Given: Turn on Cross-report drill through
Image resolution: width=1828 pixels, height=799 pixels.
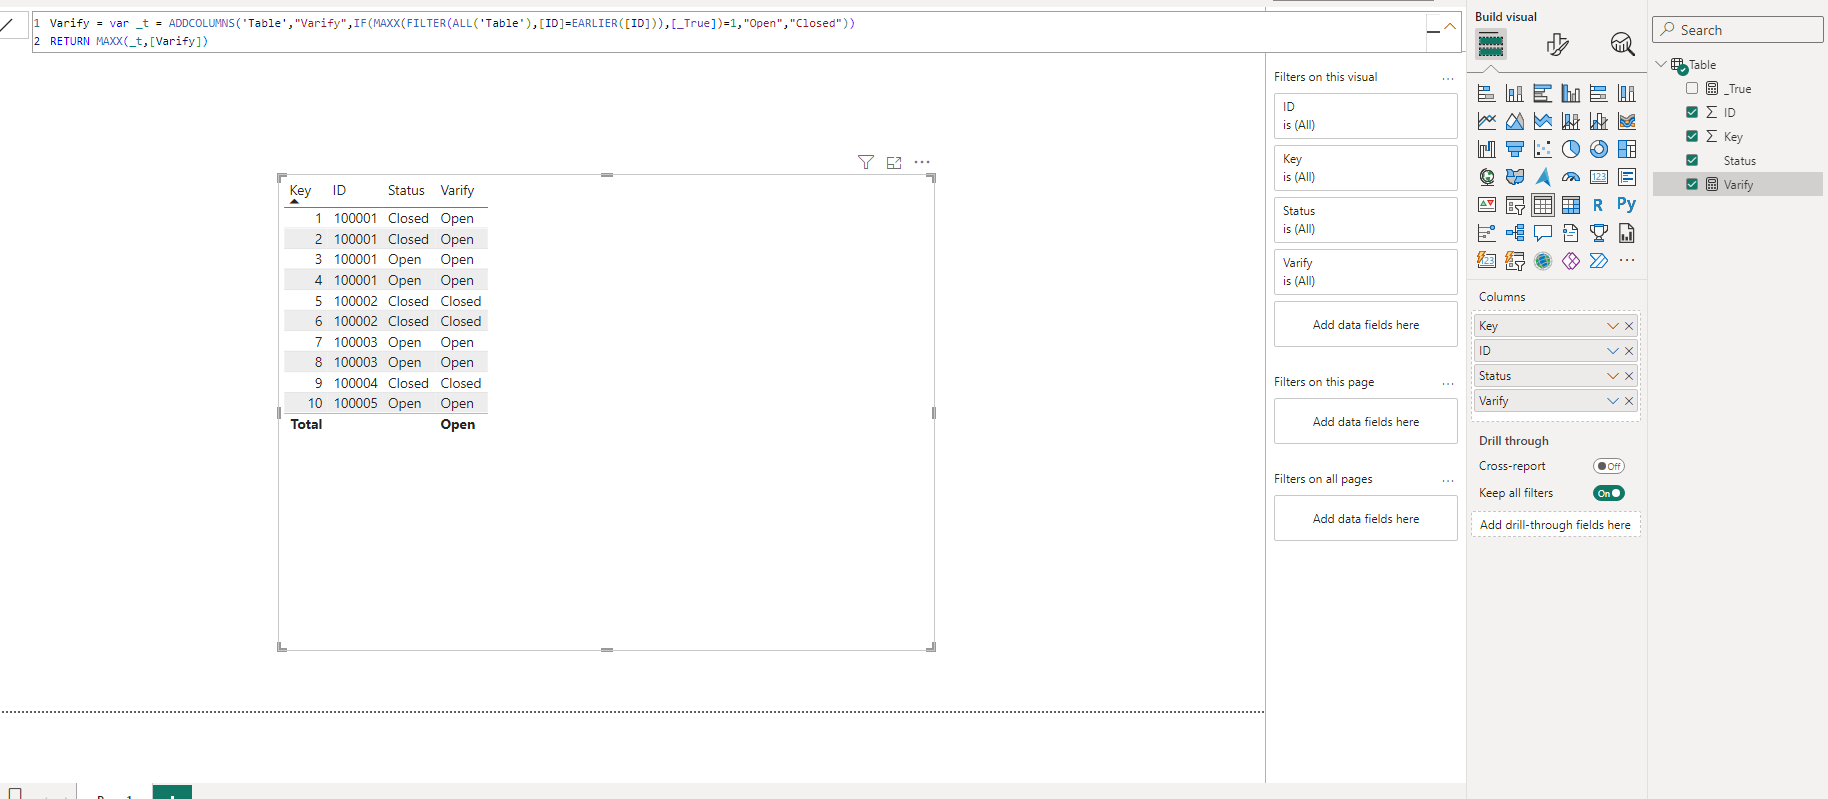Looking at the screenshot, I should pos(1609,466).
